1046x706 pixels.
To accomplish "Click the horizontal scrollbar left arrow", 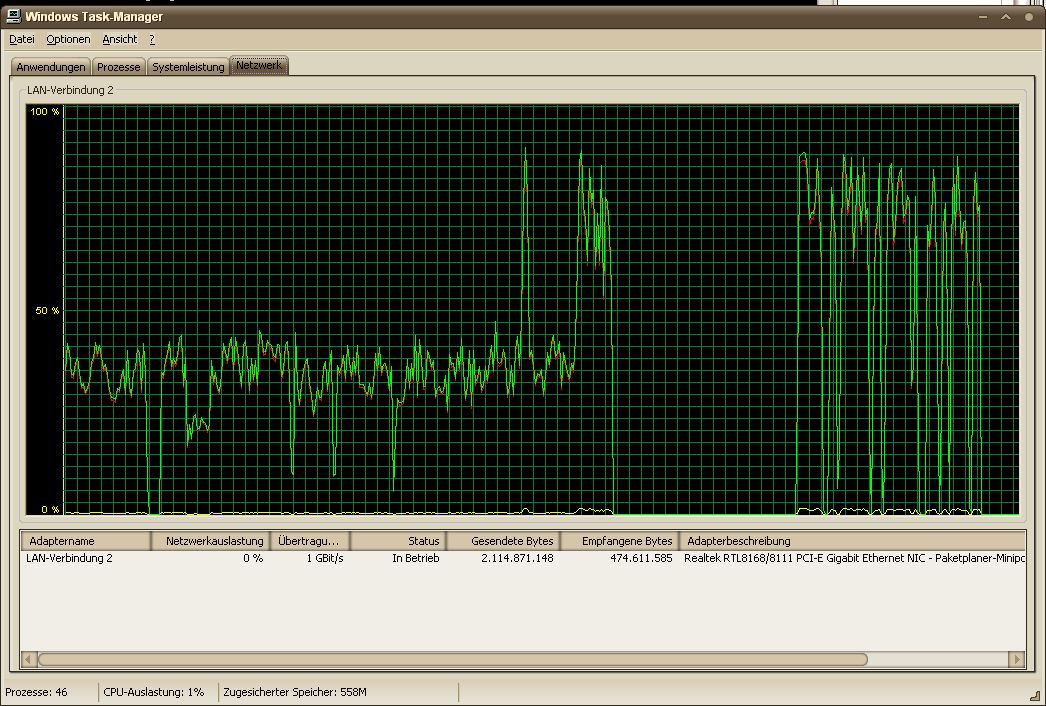I will (29, 660).
